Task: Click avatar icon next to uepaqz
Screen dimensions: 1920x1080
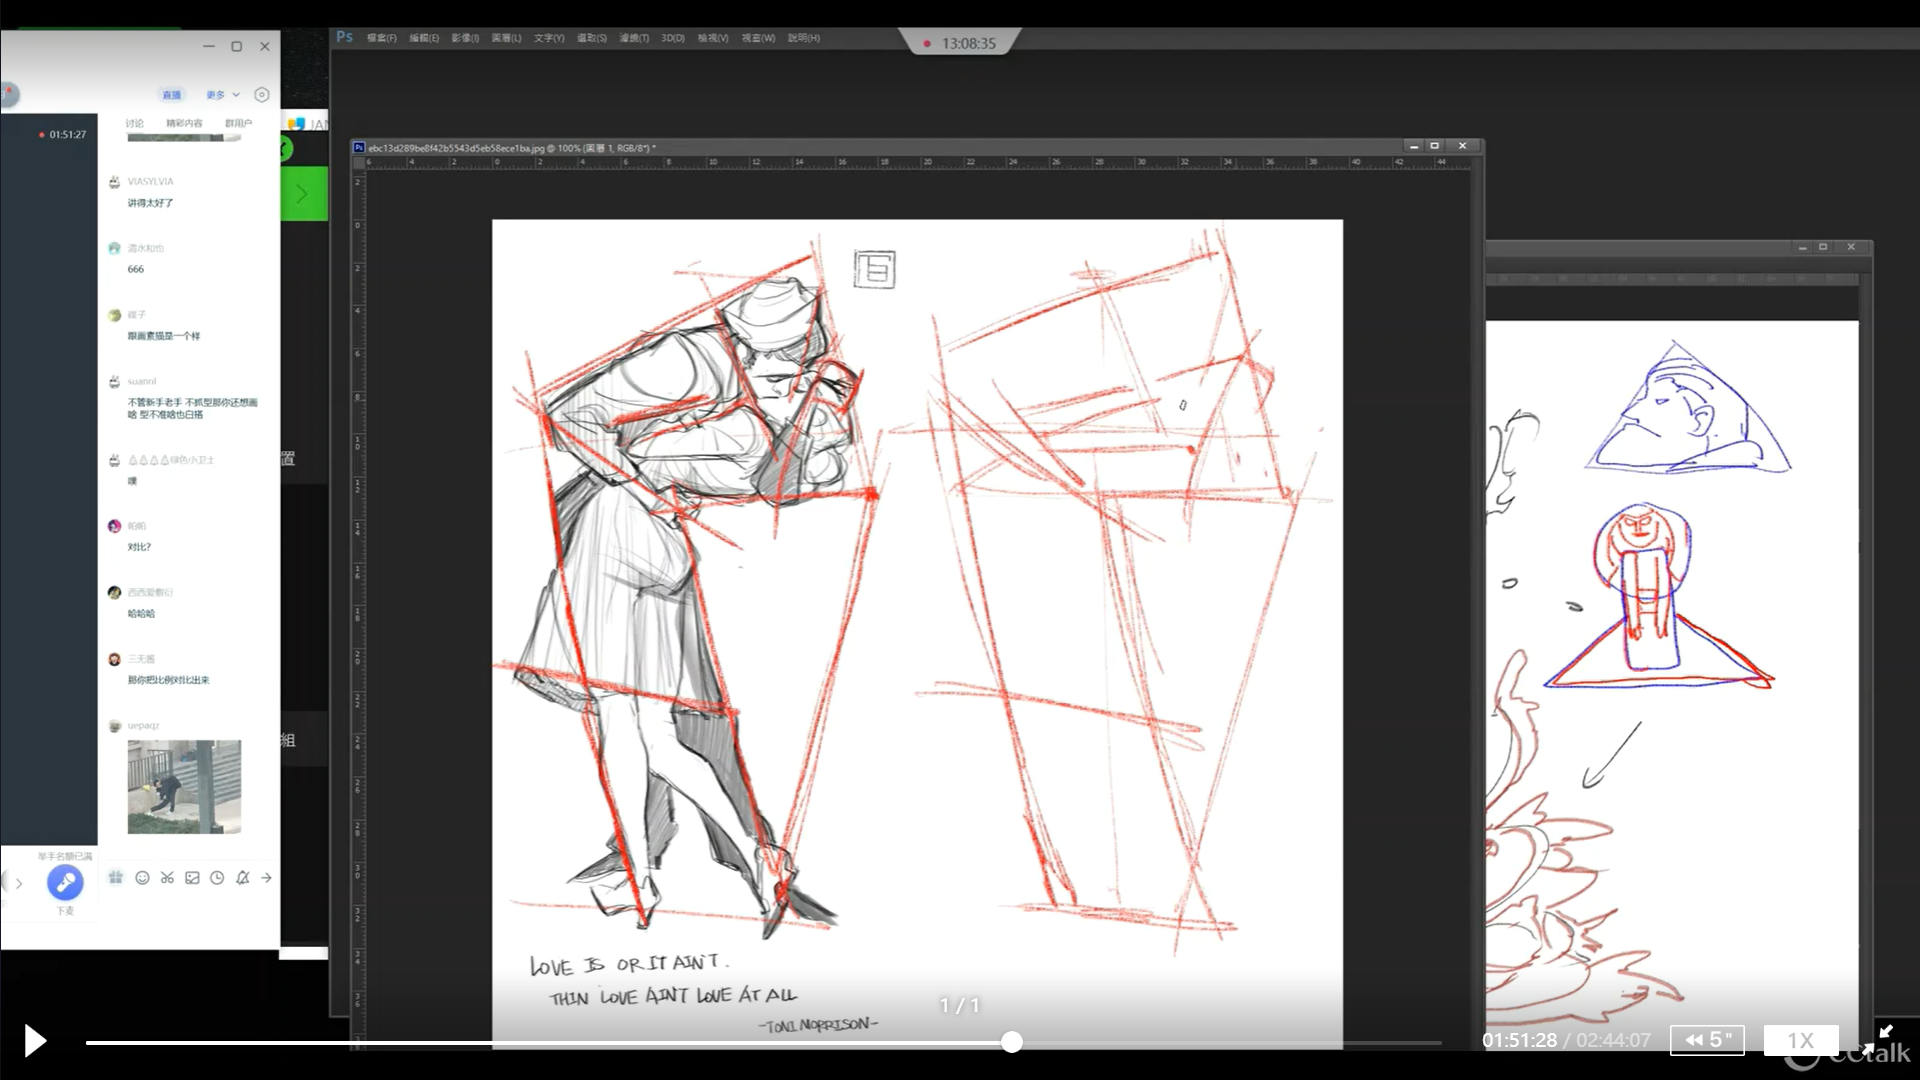Action: click(114, 726)
